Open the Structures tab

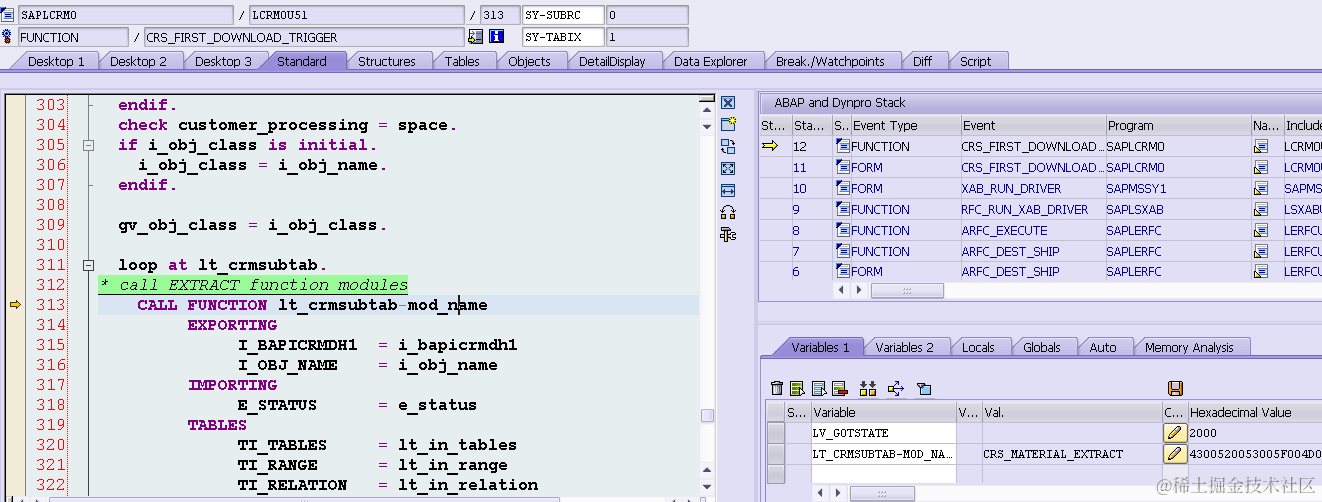click(x=386, y=61)
